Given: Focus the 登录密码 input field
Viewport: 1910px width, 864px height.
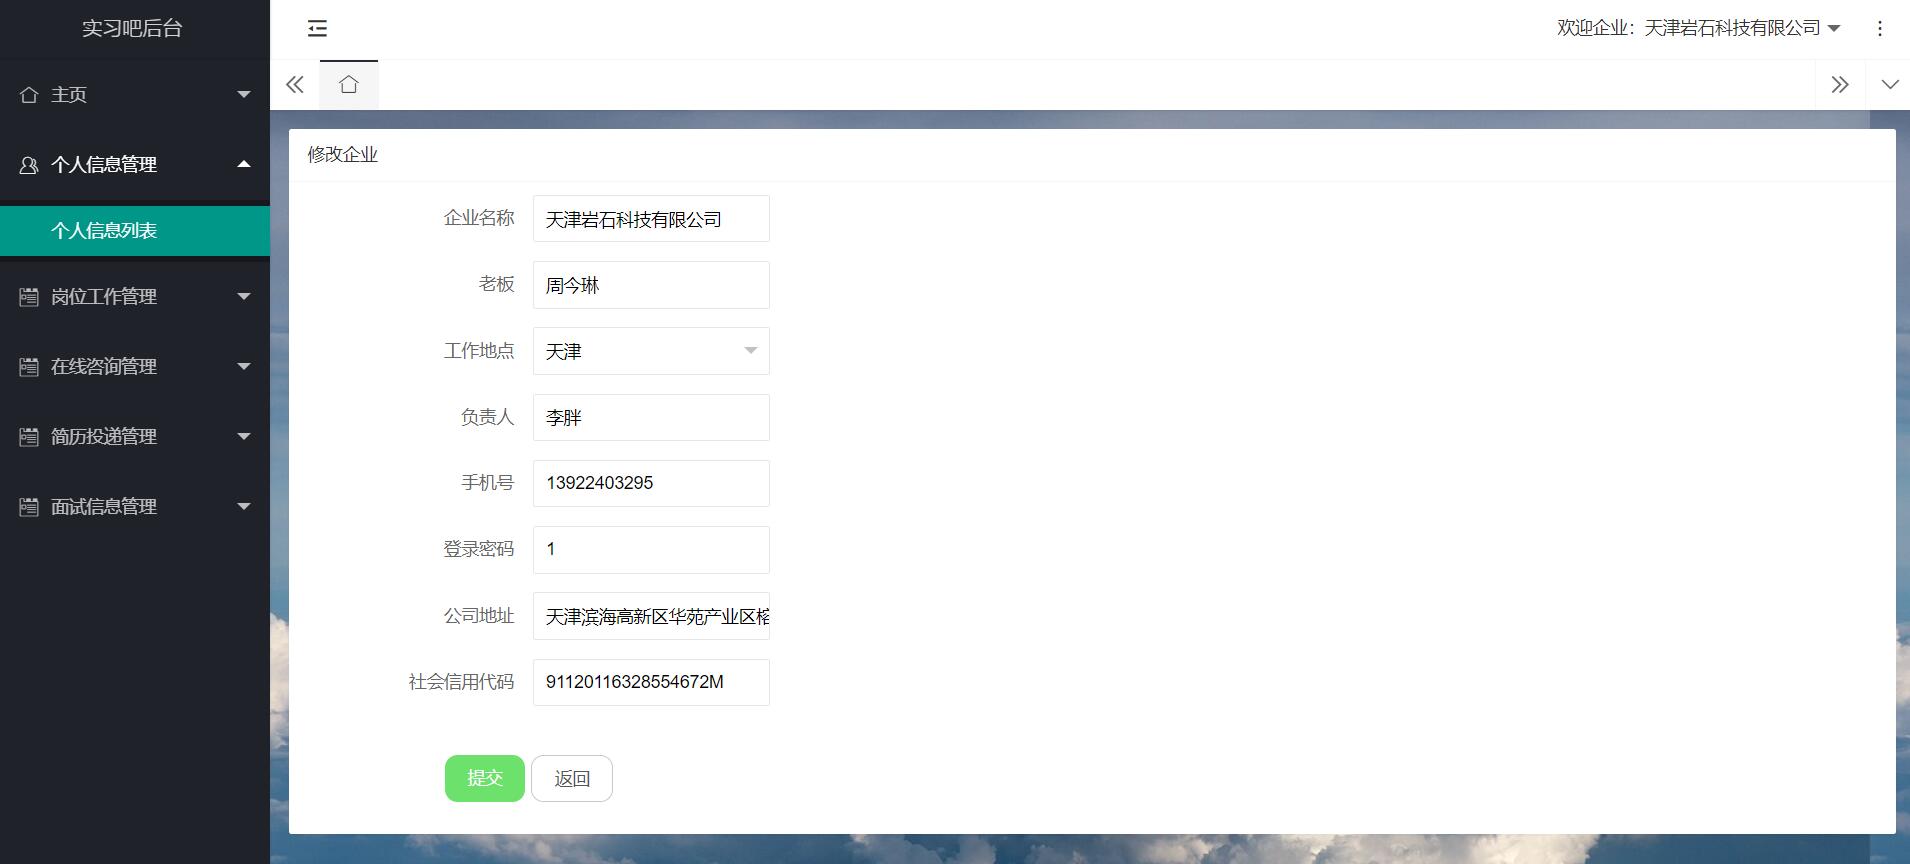Looking at the screenshot, I should pos(651,549).
